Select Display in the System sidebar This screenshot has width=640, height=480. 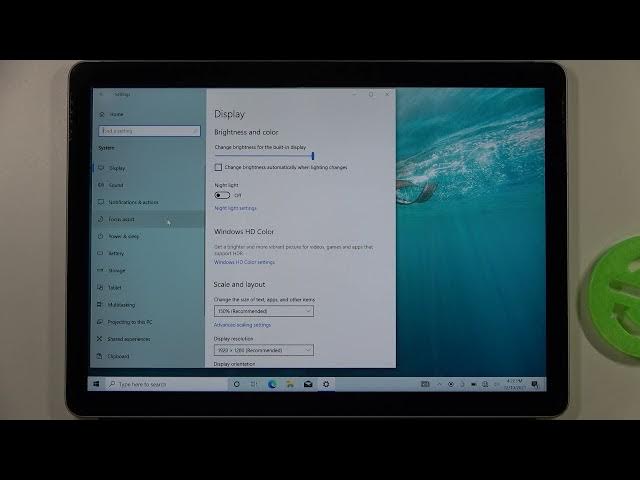[x=149, y=168]
